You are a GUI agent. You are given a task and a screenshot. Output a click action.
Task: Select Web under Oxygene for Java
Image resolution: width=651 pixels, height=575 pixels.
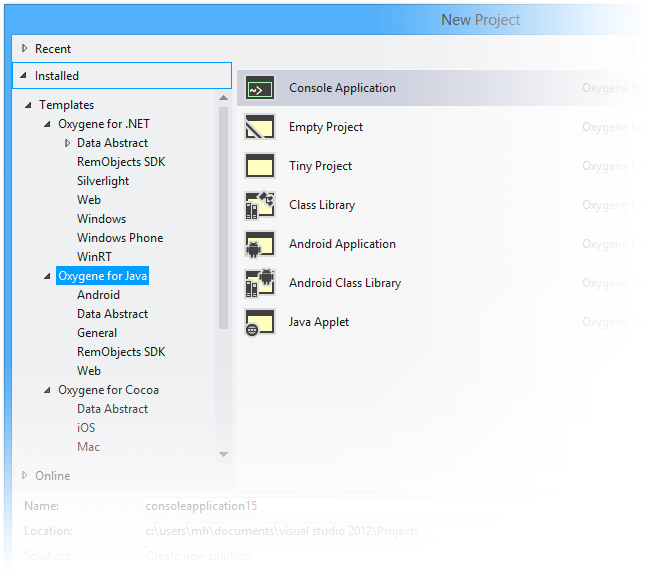click(89, 371)
